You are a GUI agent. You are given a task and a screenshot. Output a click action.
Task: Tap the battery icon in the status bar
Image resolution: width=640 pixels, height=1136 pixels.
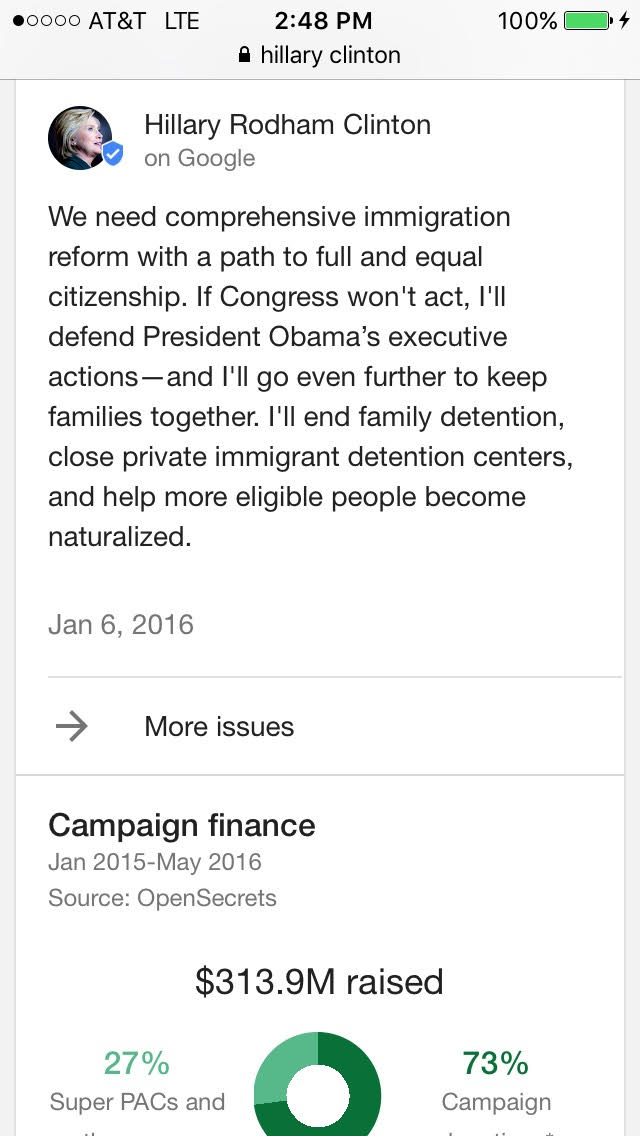click(x=587, y=21)
